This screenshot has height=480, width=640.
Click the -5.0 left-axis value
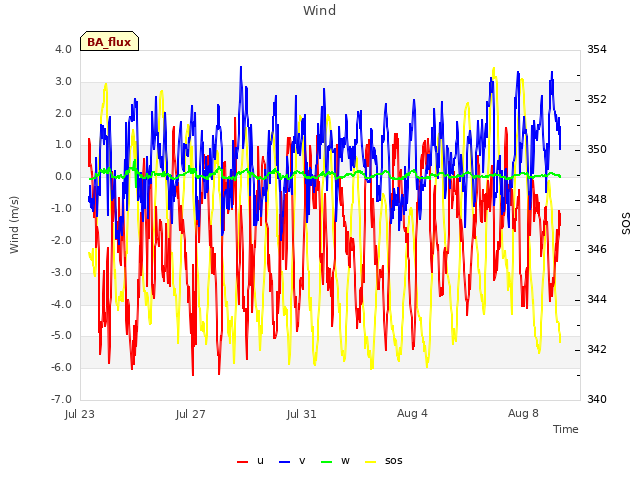point(61,336)
